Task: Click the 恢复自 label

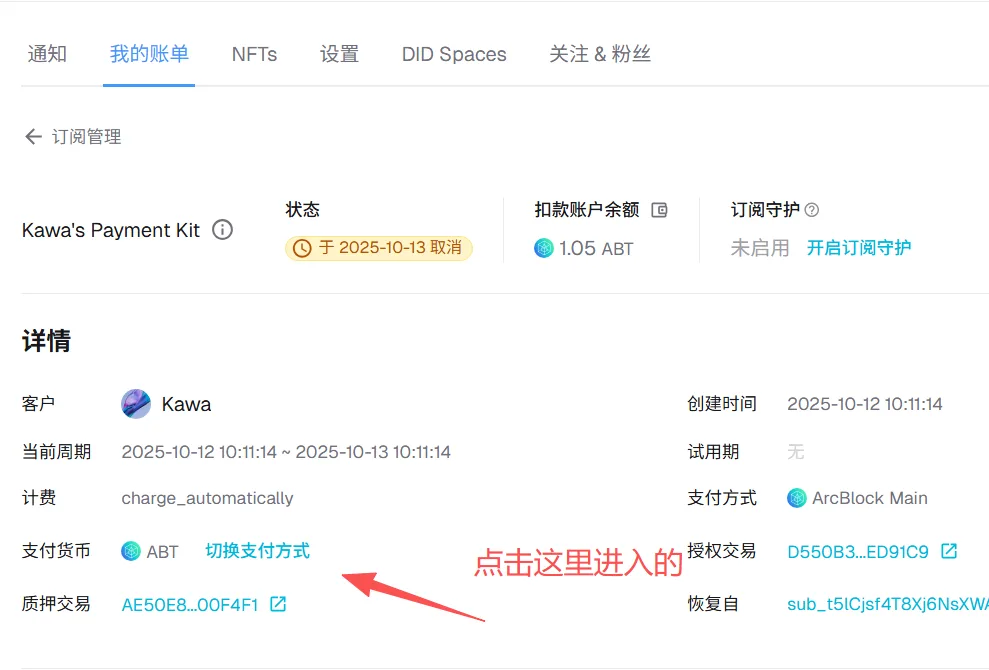Action: coord(713,604)
